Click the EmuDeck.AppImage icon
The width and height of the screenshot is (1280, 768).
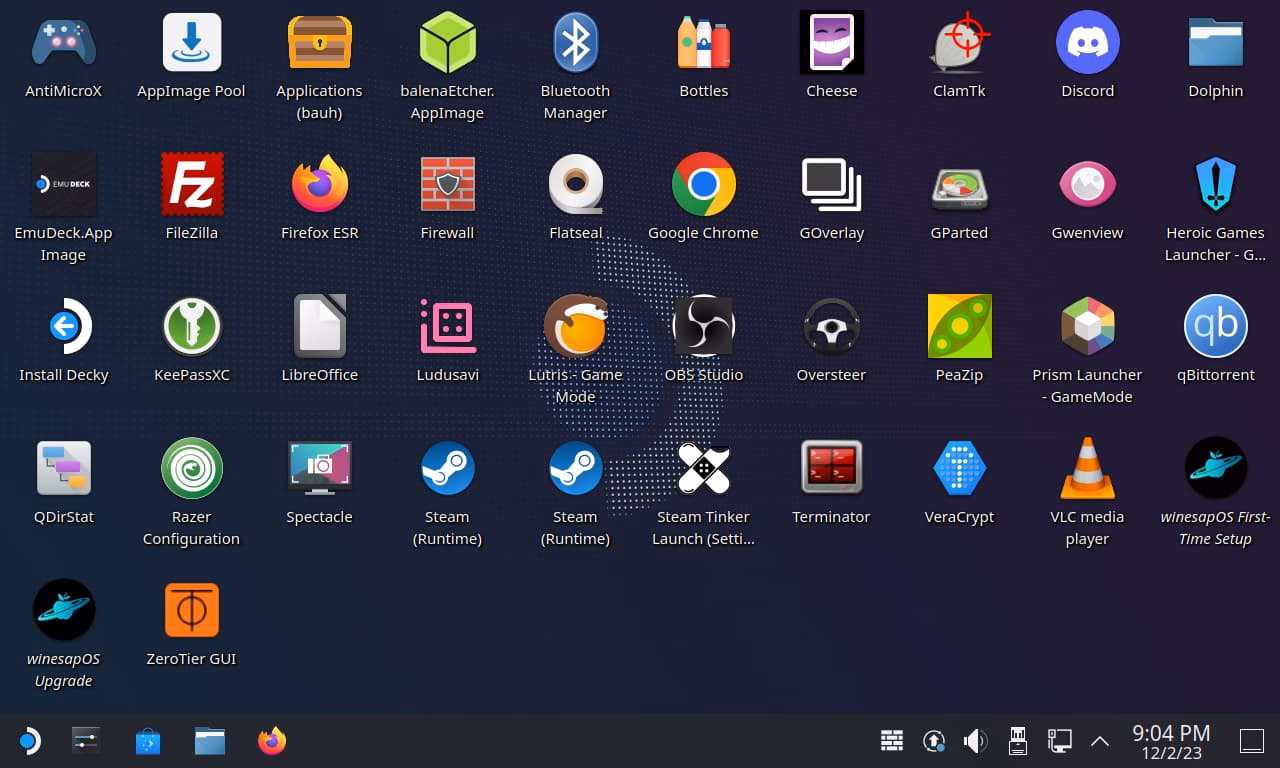pyautogui.click(x=63, y=184)
